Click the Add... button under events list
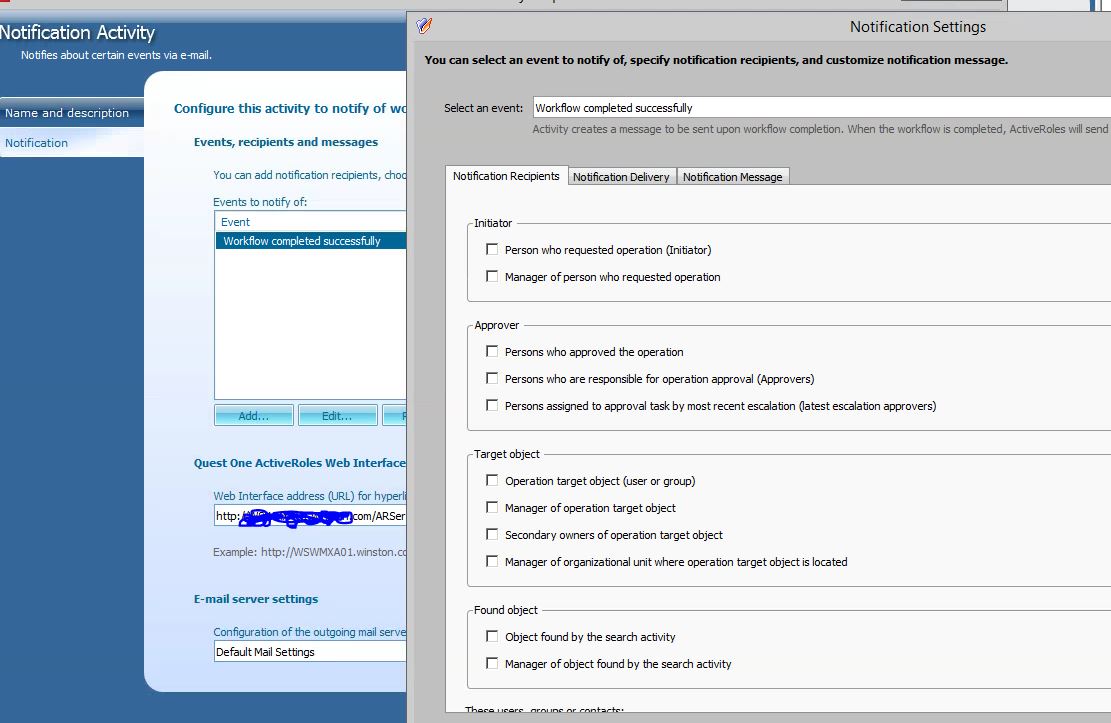The width and height of the screenshot is (1111, 723). point(254,415)
